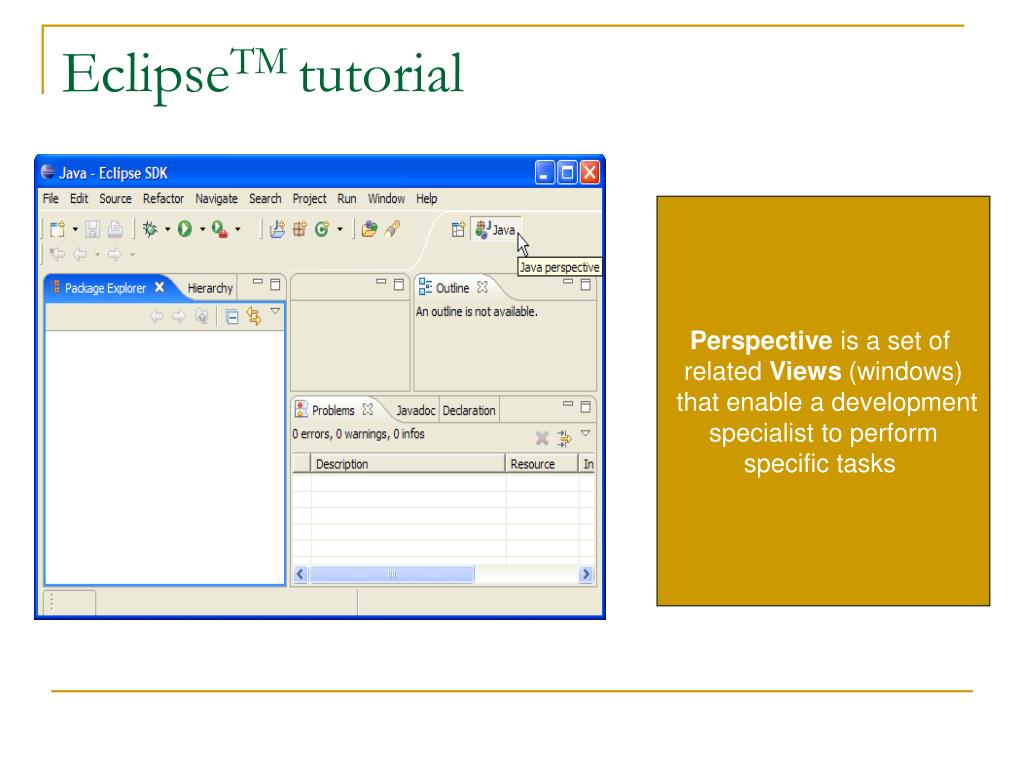Click the Print toolbar icon
The width and height of the screenshot is (1024, 768).
click(115, 229)
